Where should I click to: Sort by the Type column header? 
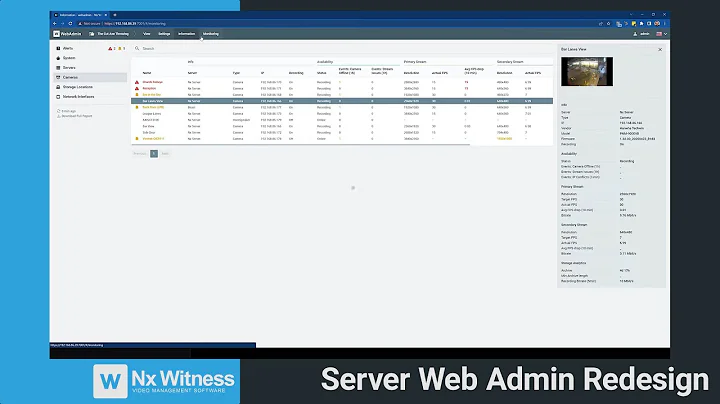tap(236, 73)
